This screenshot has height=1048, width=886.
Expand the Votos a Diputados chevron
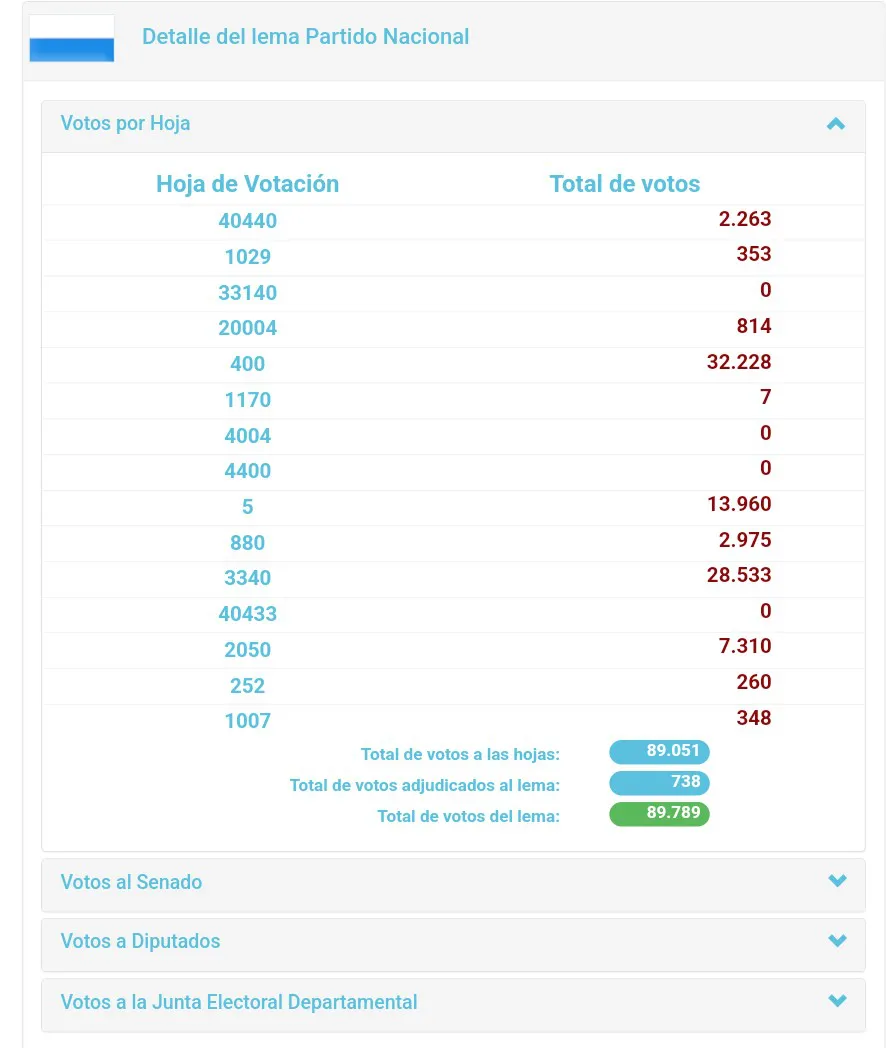tap(837, 940)
